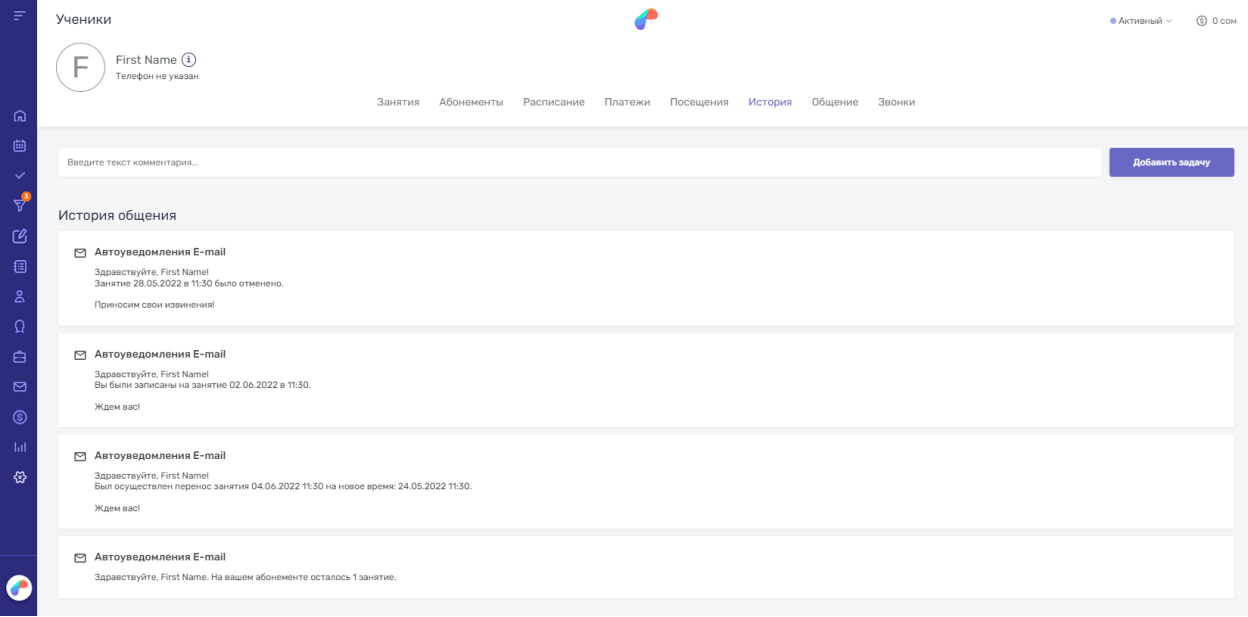Switch to the Абонементы tab
The height and width of the screenshot is (617, 1248).
(x=471, y=102)
